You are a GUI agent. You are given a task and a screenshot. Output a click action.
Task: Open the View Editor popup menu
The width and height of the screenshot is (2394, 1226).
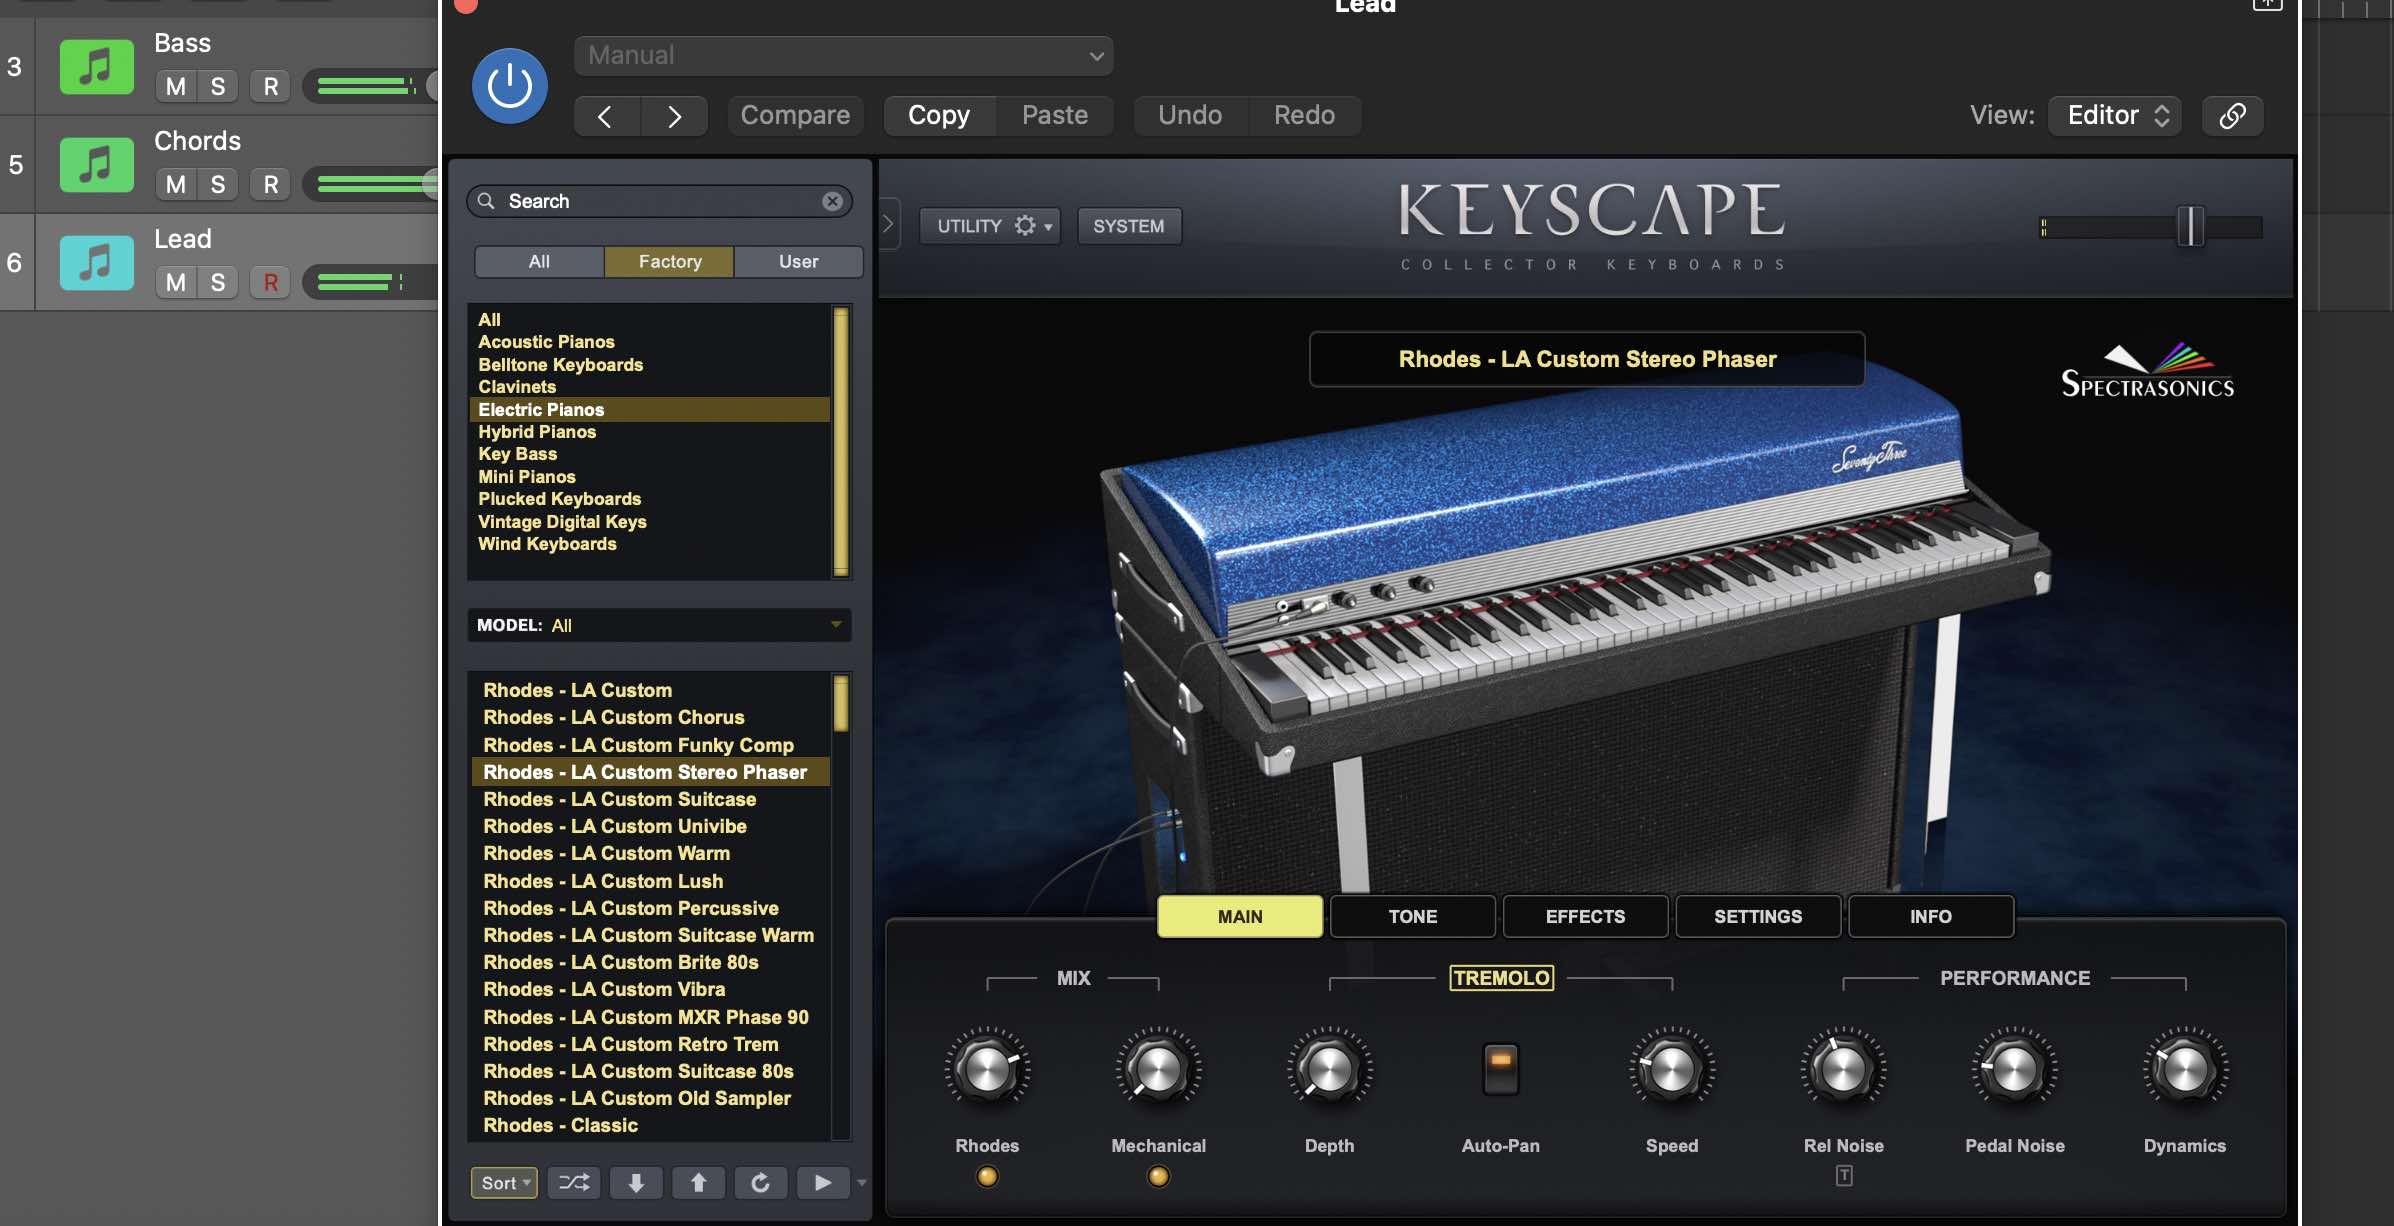point(2116,115)
